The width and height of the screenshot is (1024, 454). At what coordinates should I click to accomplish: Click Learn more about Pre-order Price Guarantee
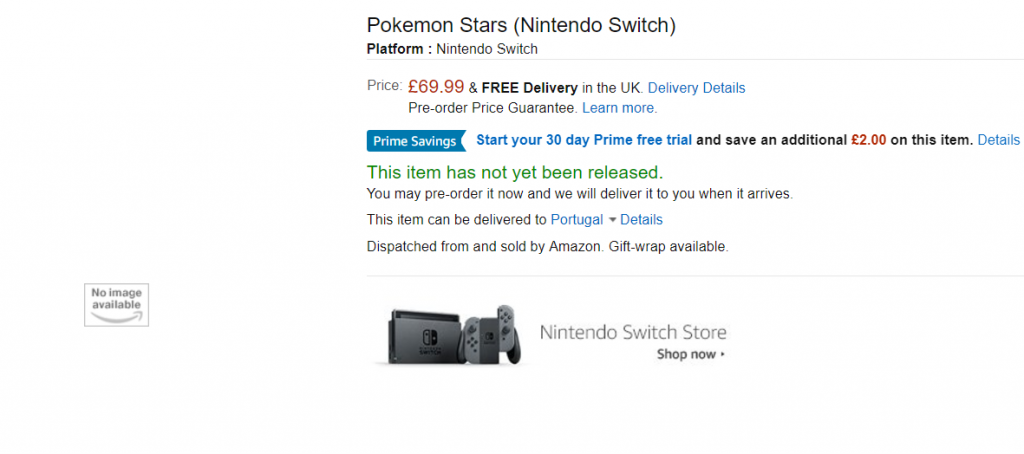click(619, 108)
